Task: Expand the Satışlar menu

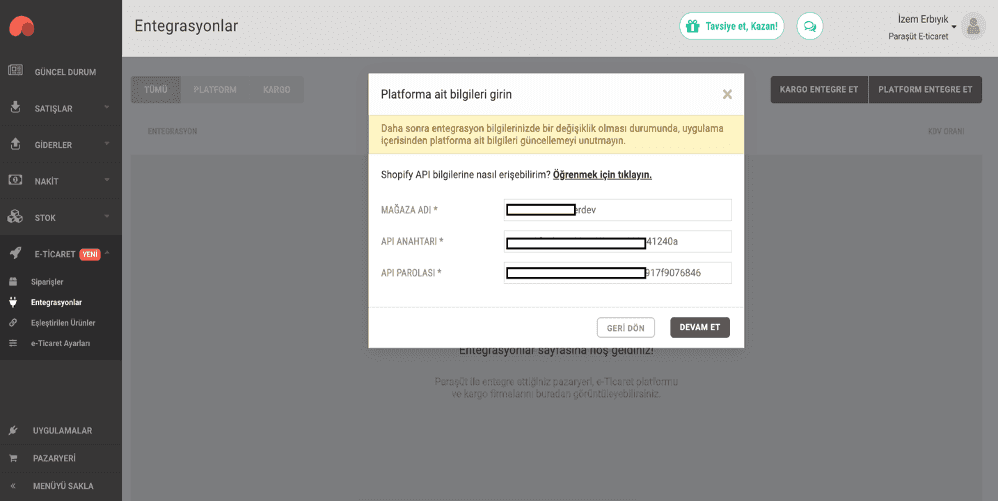Action: coord(60,108)
